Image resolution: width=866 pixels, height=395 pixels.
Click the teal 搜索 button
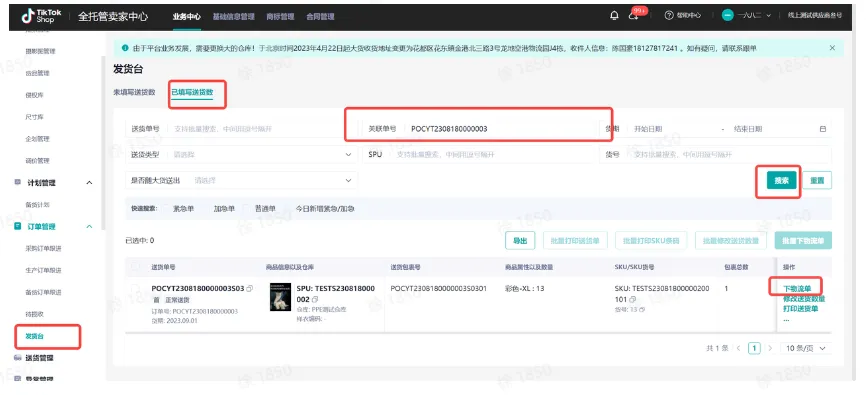pos(781,181)
